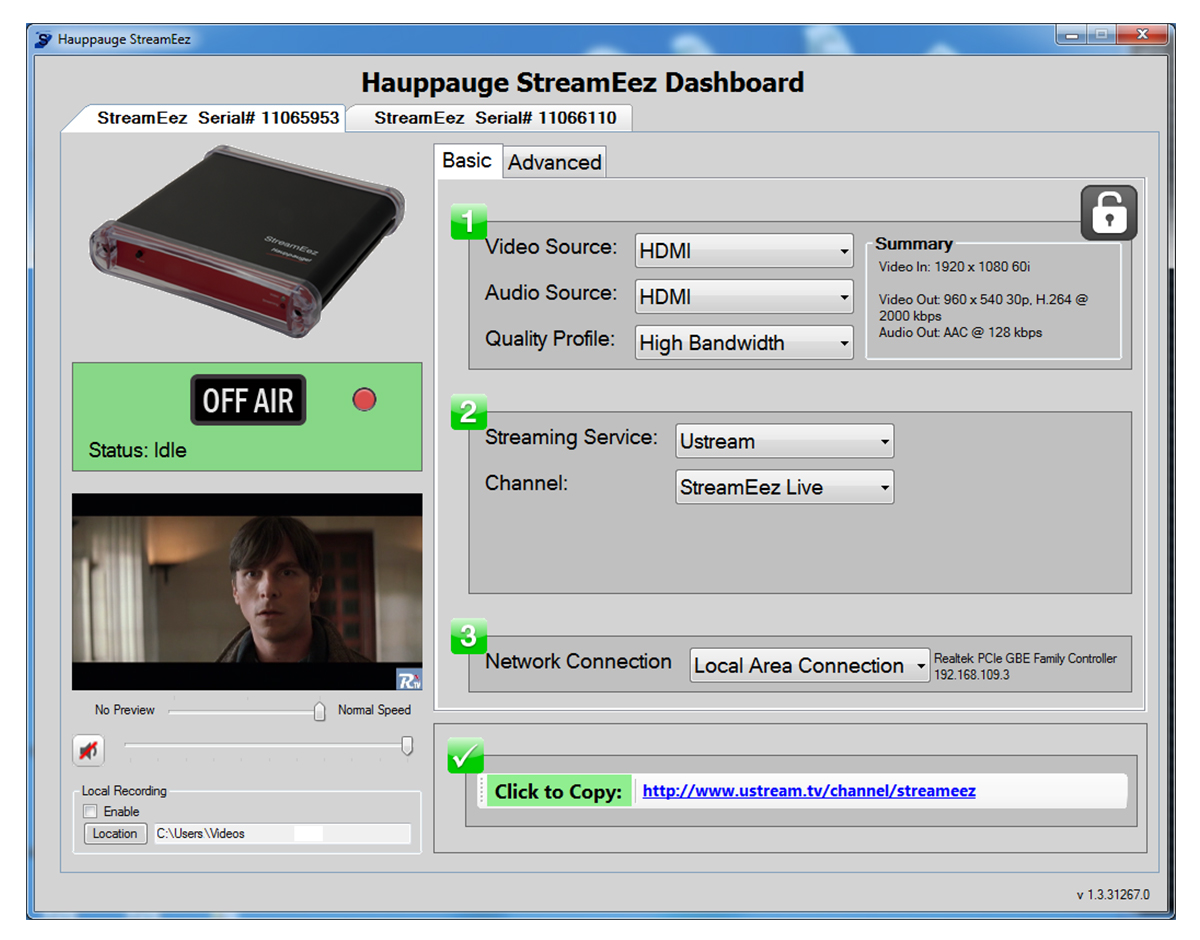
Task: Expand the Quality Profile dropdown
Action: [744, 343]
